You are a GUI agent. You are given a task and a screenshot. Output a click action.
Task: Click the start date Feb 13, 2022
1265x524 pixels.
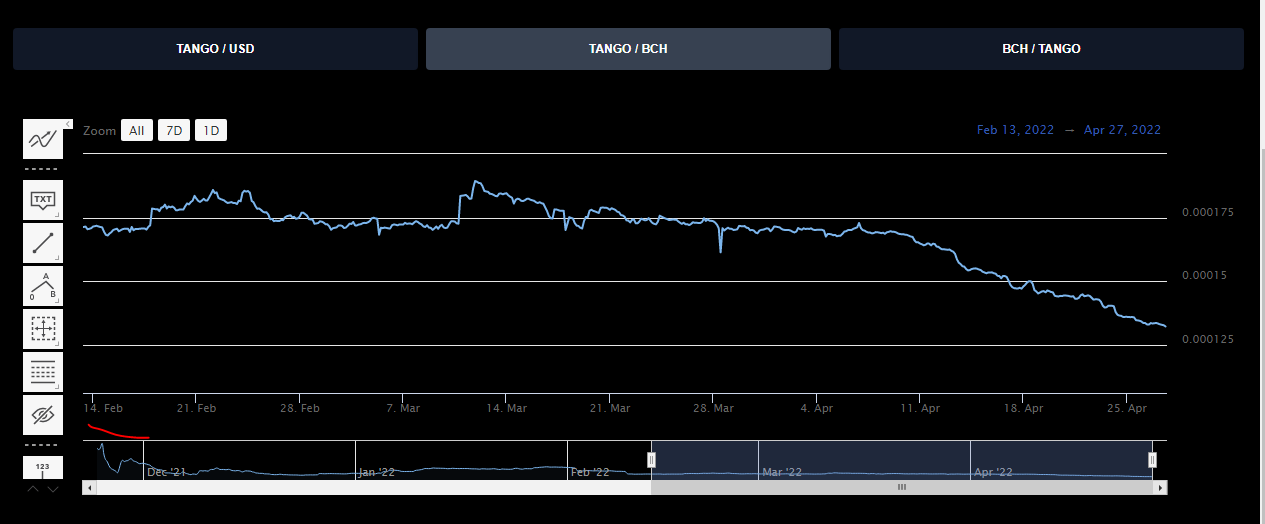pyautogui.click(x=1015, y=130)
